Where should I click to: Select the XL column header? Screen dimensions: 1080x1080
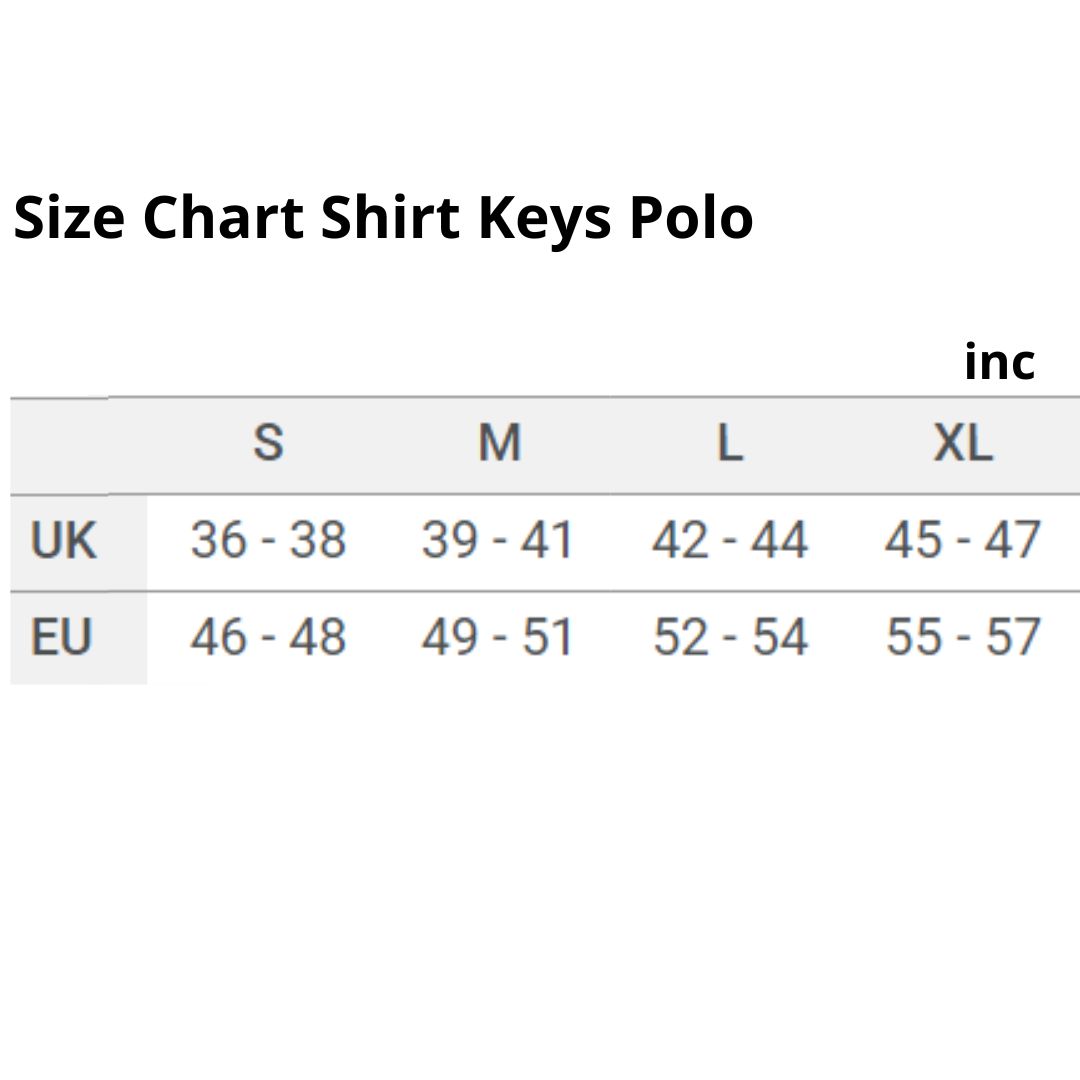(x=963, y=442)
